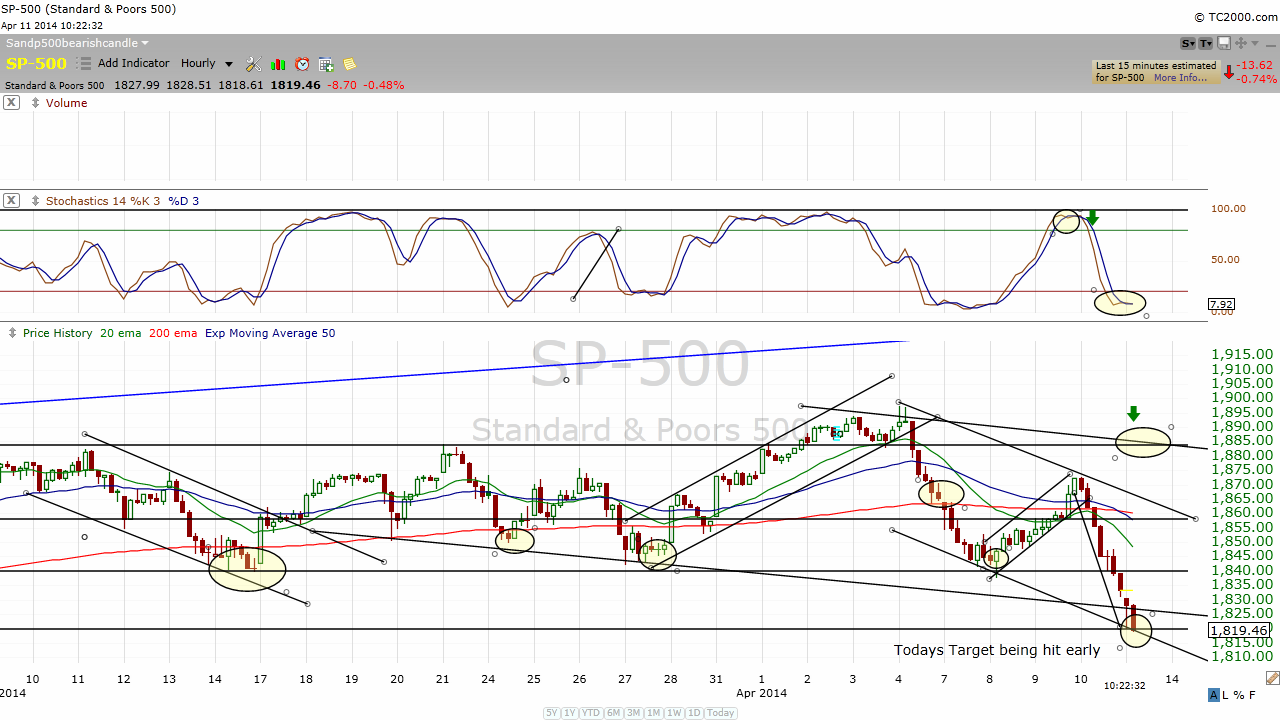Open the yellow sticky note icon

[350, 64]
